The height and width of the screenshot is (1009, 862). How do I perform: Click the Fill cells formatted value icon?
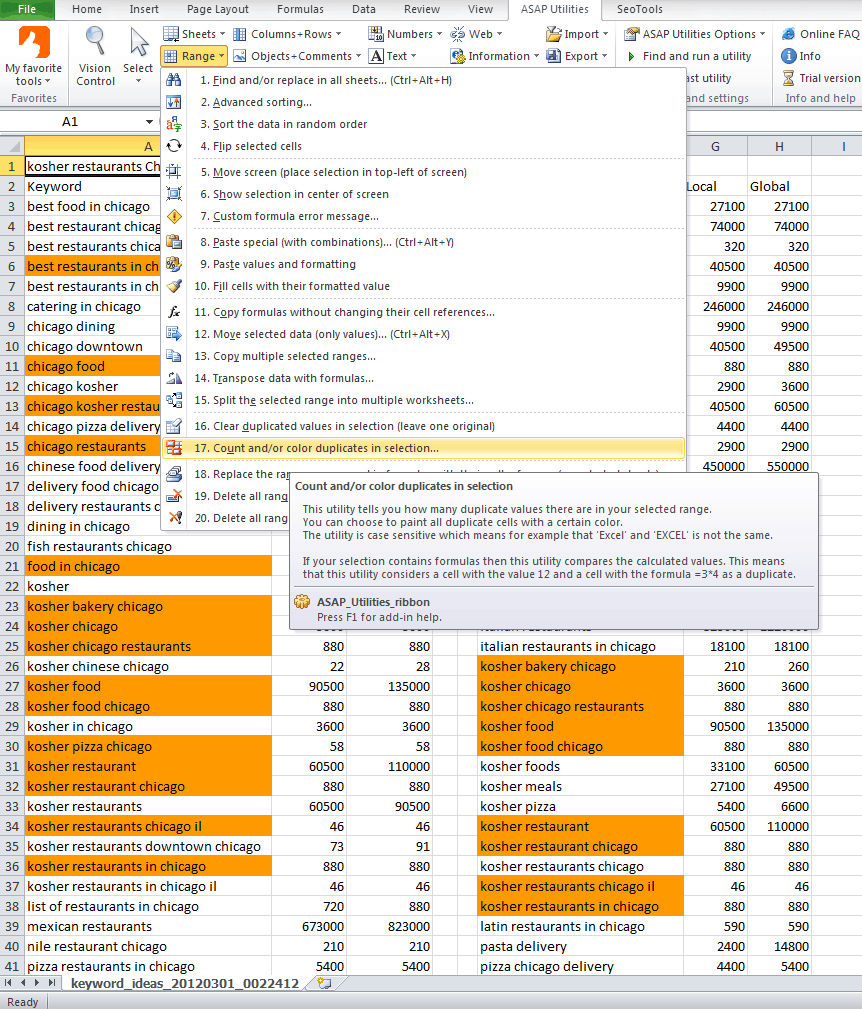tap(174, 286)
